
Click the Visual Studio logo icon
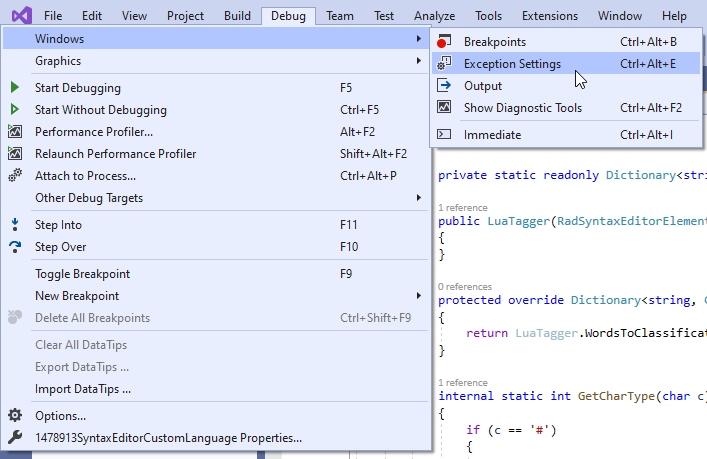[x=15, y=16]
